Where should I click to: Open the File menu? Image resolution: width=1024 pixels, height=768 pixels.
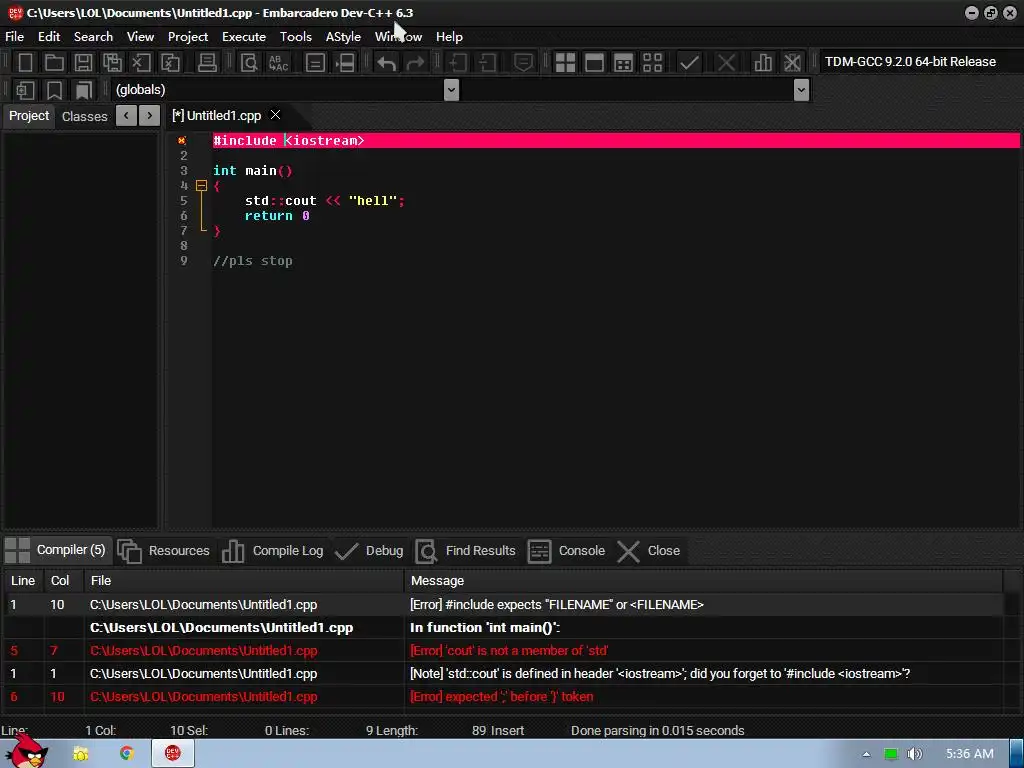(14, 37)
